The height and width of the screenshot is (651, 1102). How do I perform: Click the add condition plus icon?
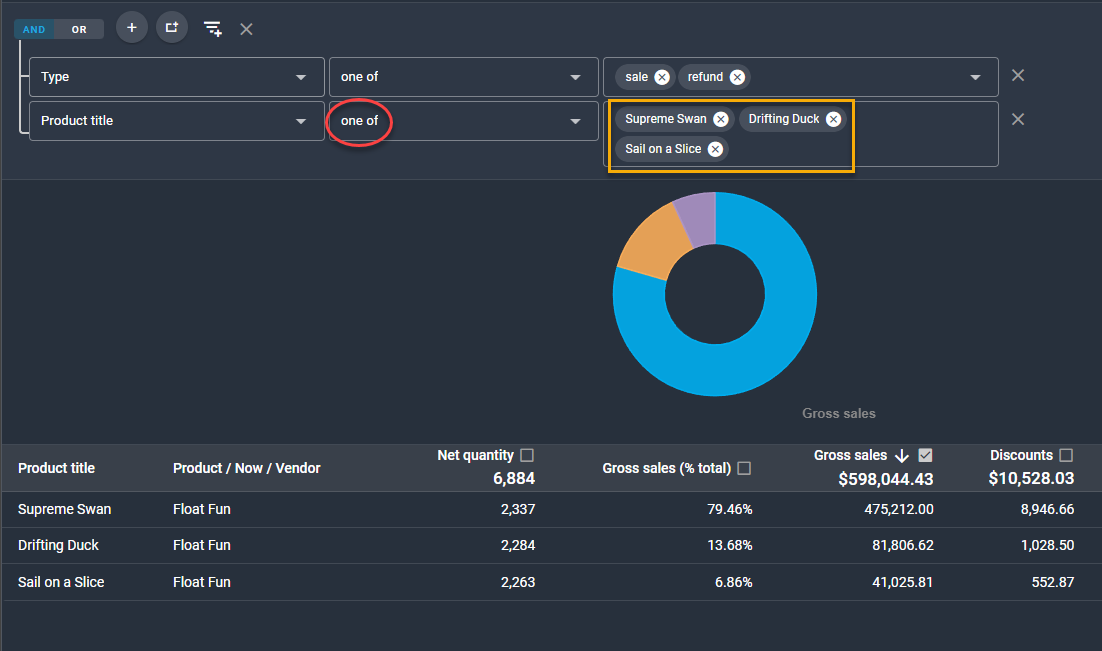[131, 28]
